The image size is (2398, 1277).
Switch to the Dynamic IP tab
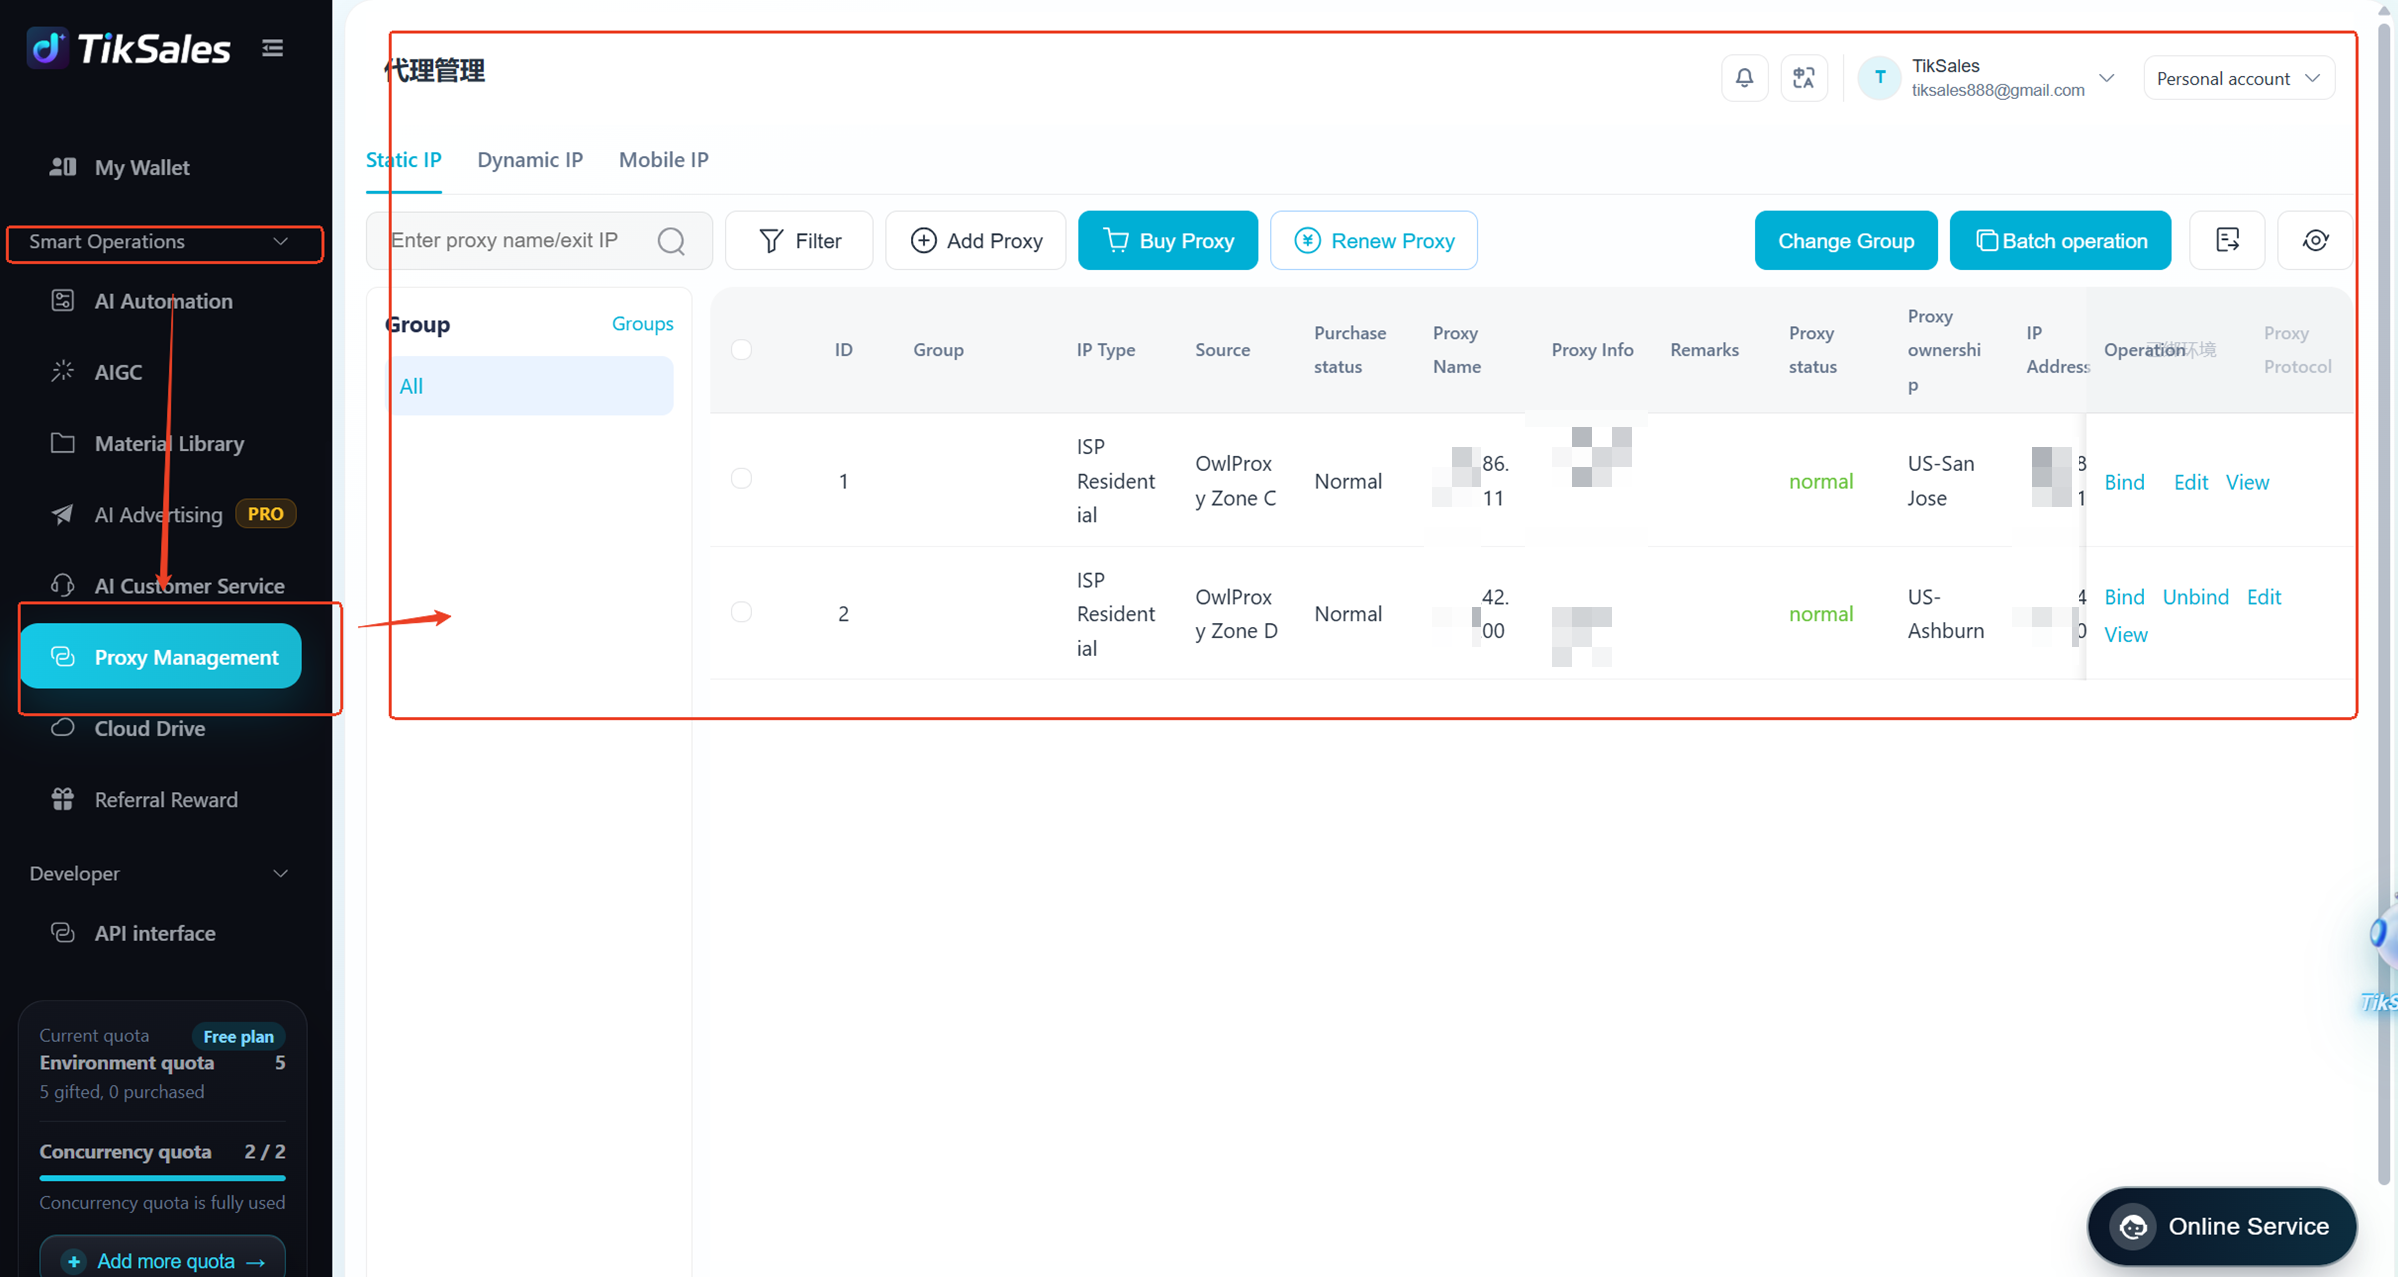pos(530,159)
